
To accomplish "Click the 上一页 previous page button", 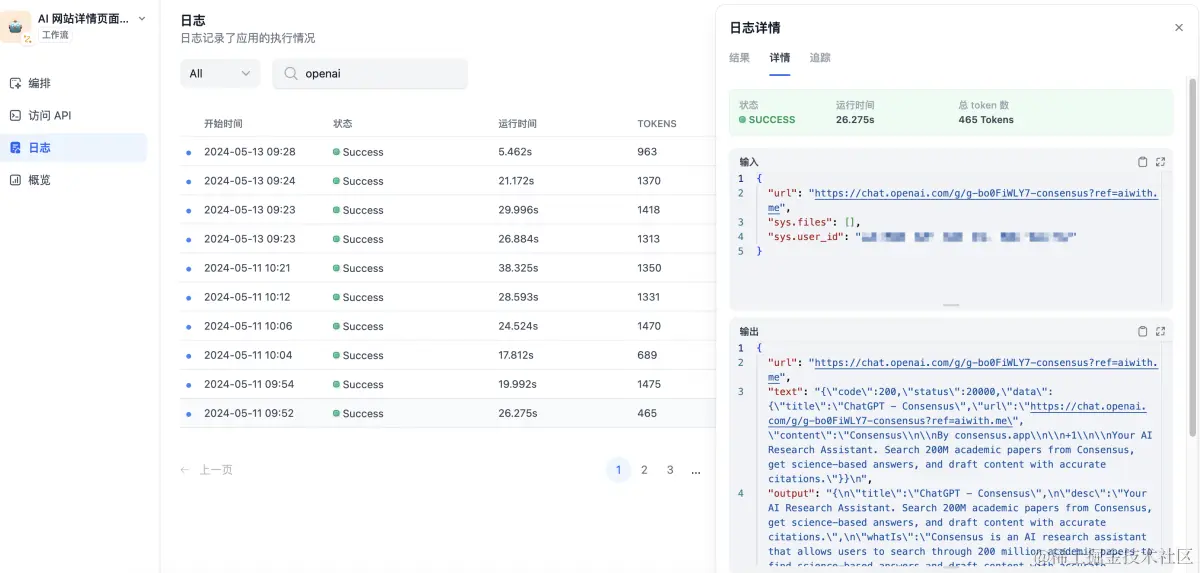I will (x=207, y=470).
